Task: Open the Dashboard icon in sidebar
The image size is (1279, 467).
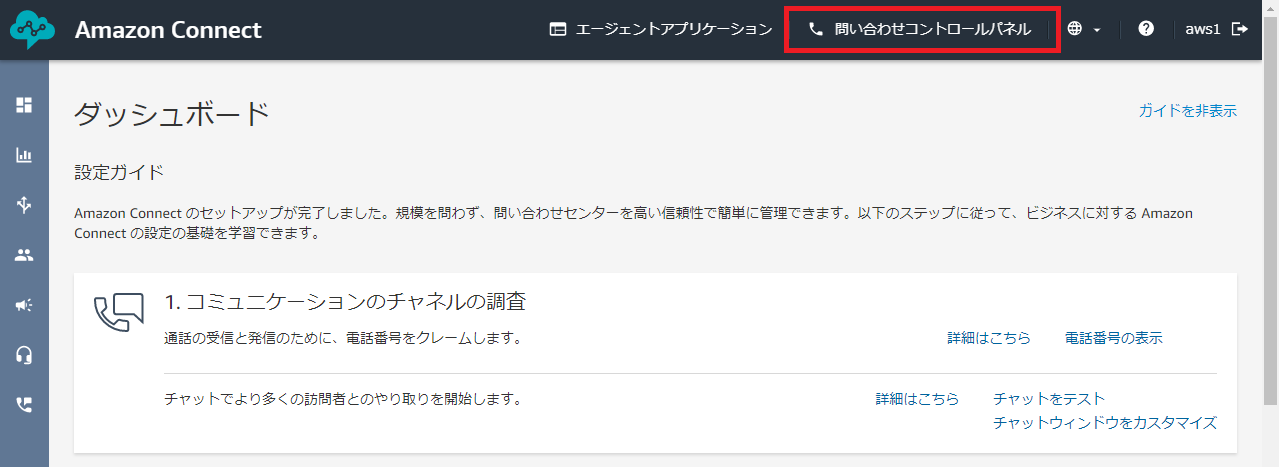Action: (x=24, y=105)
